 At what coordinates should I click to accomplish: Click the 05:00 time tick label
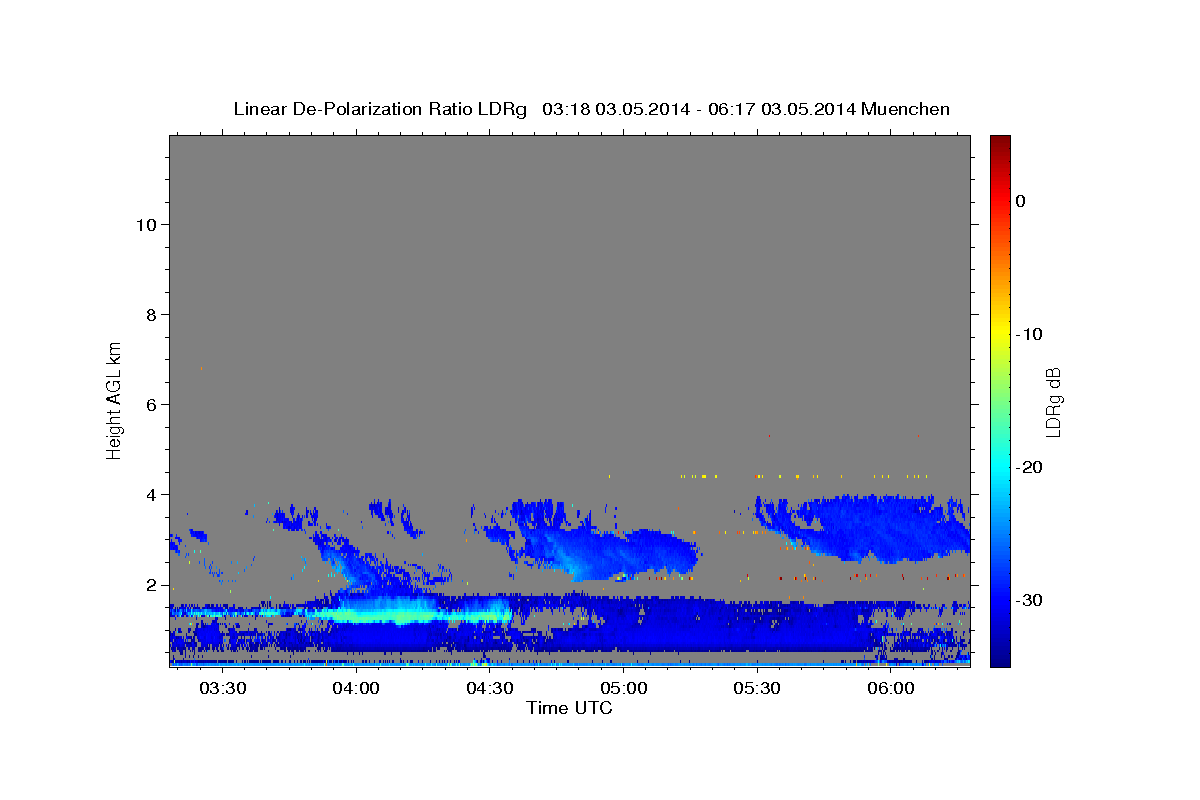pyautogui.click(x=624, y=689)
